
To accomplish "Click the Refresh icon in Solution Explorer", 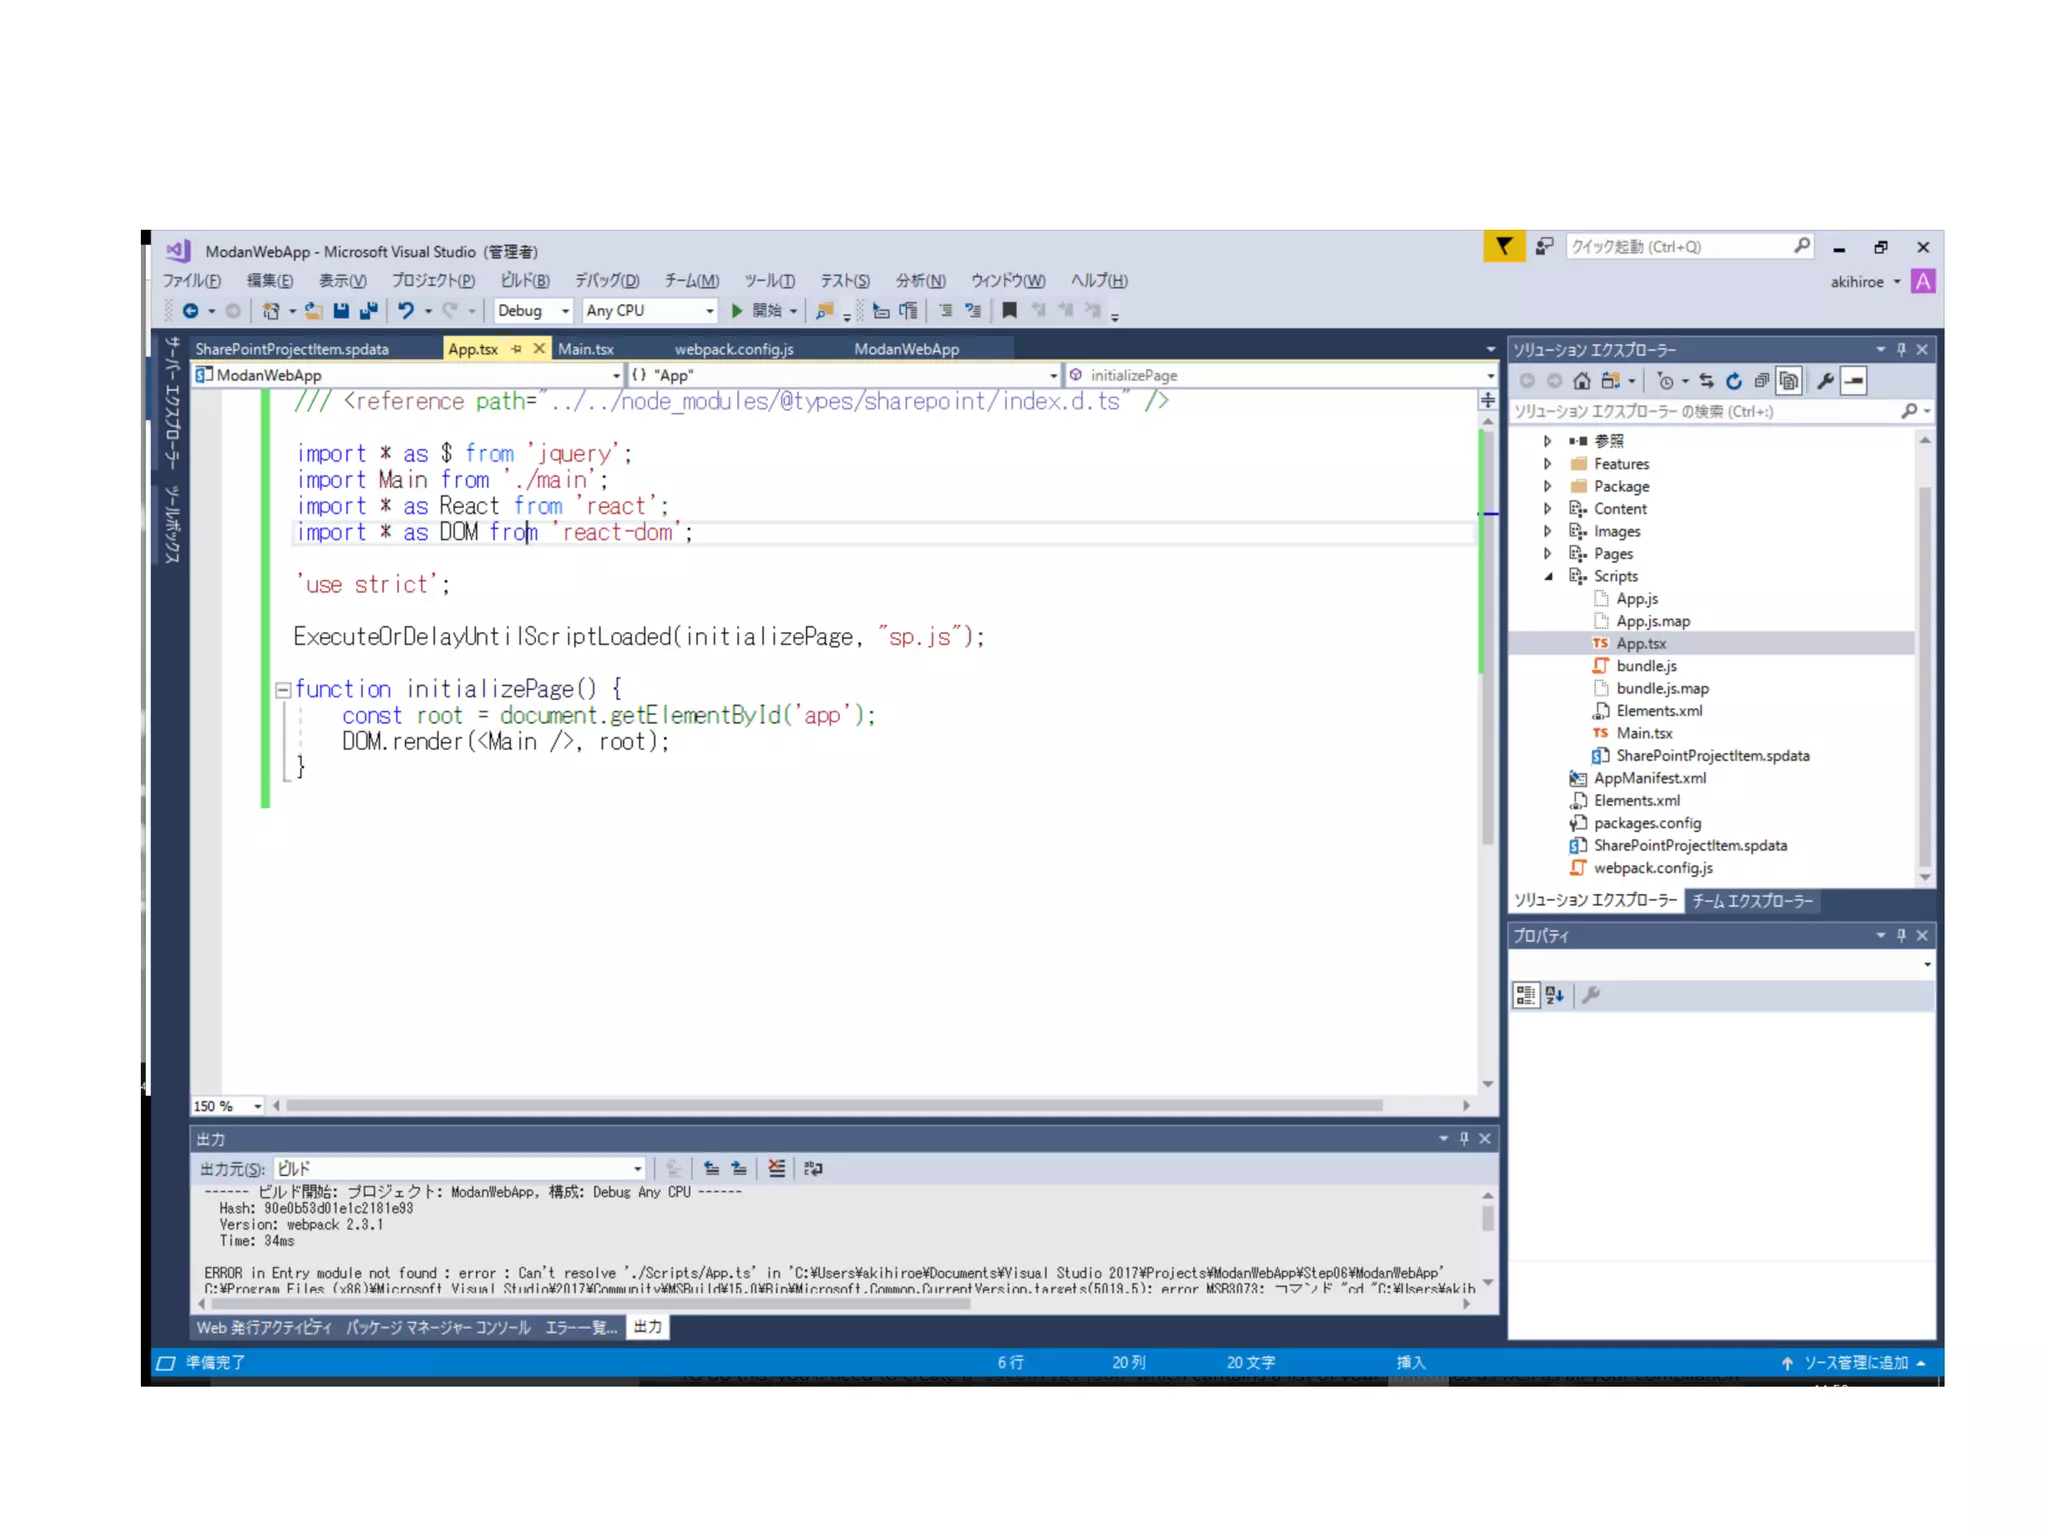I will coord(1734,381).
